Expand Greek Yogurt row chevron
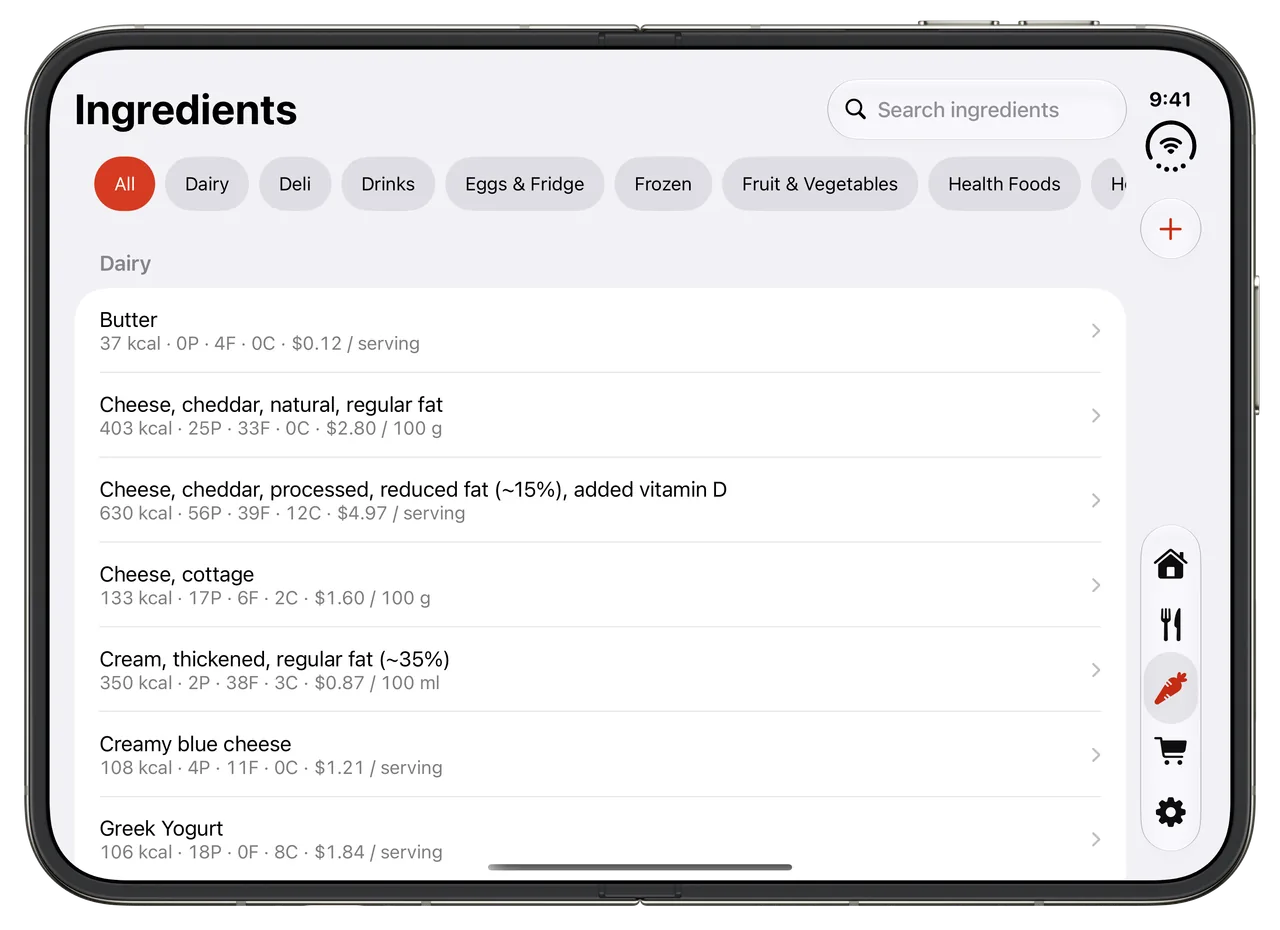This screenshot has height=930, width=1280. click(x=1096, y=839)
